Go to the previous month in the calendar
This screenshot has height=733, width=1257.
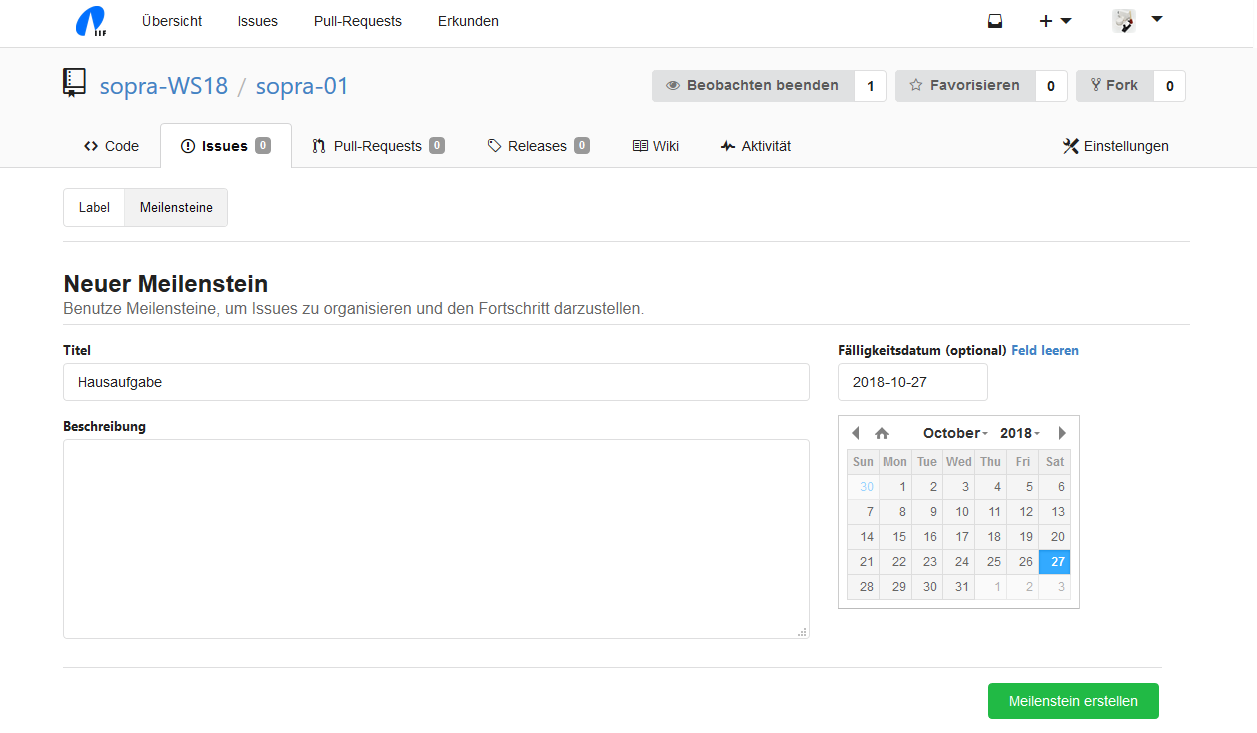pyautogui.click(x=855, y=433)
